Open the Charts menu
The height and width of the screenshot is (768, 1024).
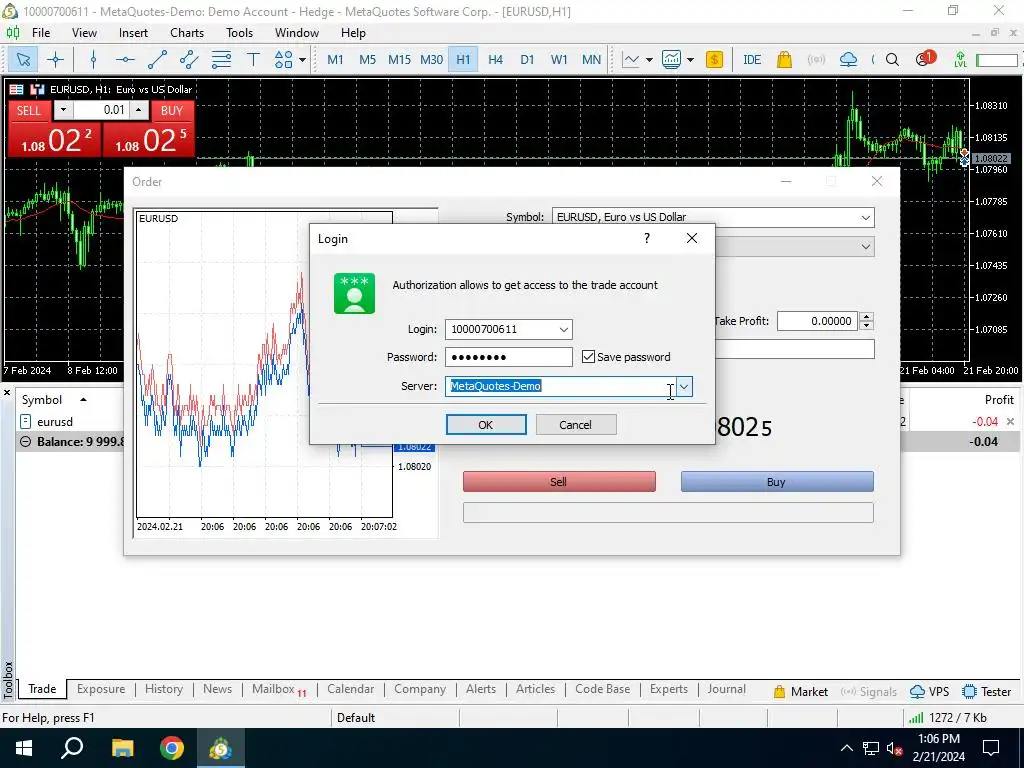pos(187,33)
